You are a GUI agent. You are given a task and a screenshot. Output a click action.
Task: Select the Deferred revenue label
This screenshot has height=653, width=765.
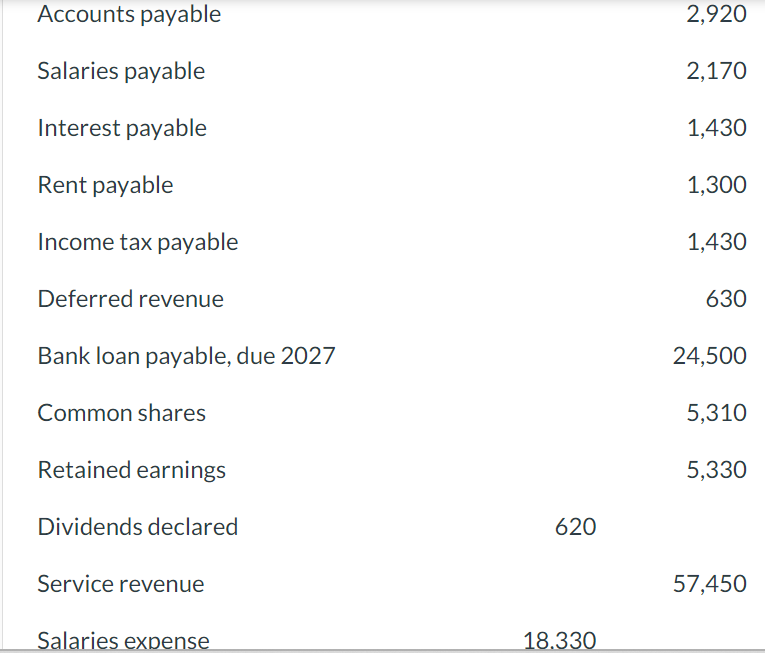(x=130, y=299)
